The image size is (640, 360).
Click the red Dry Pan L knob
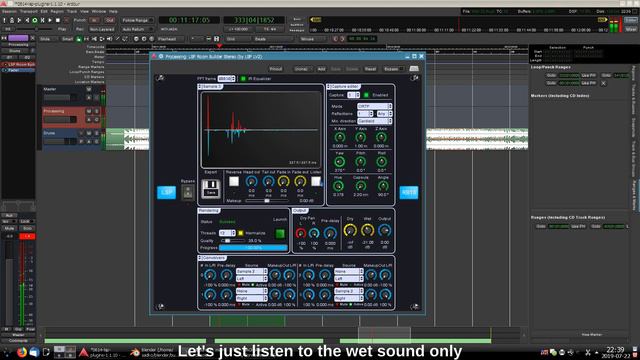click(301, 233)
